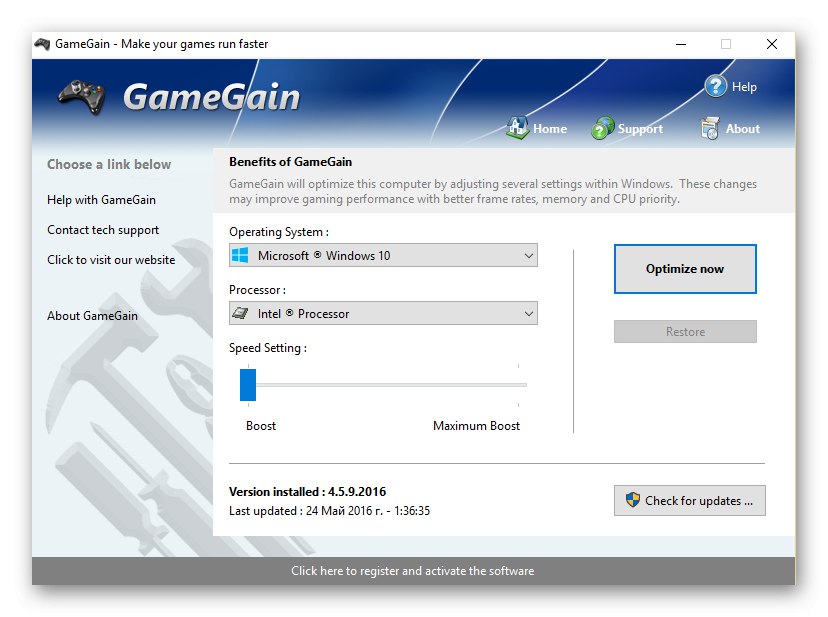Screen dimensions: 828x617
Task: Open Help with GameGain link
Action: [101, 200]
